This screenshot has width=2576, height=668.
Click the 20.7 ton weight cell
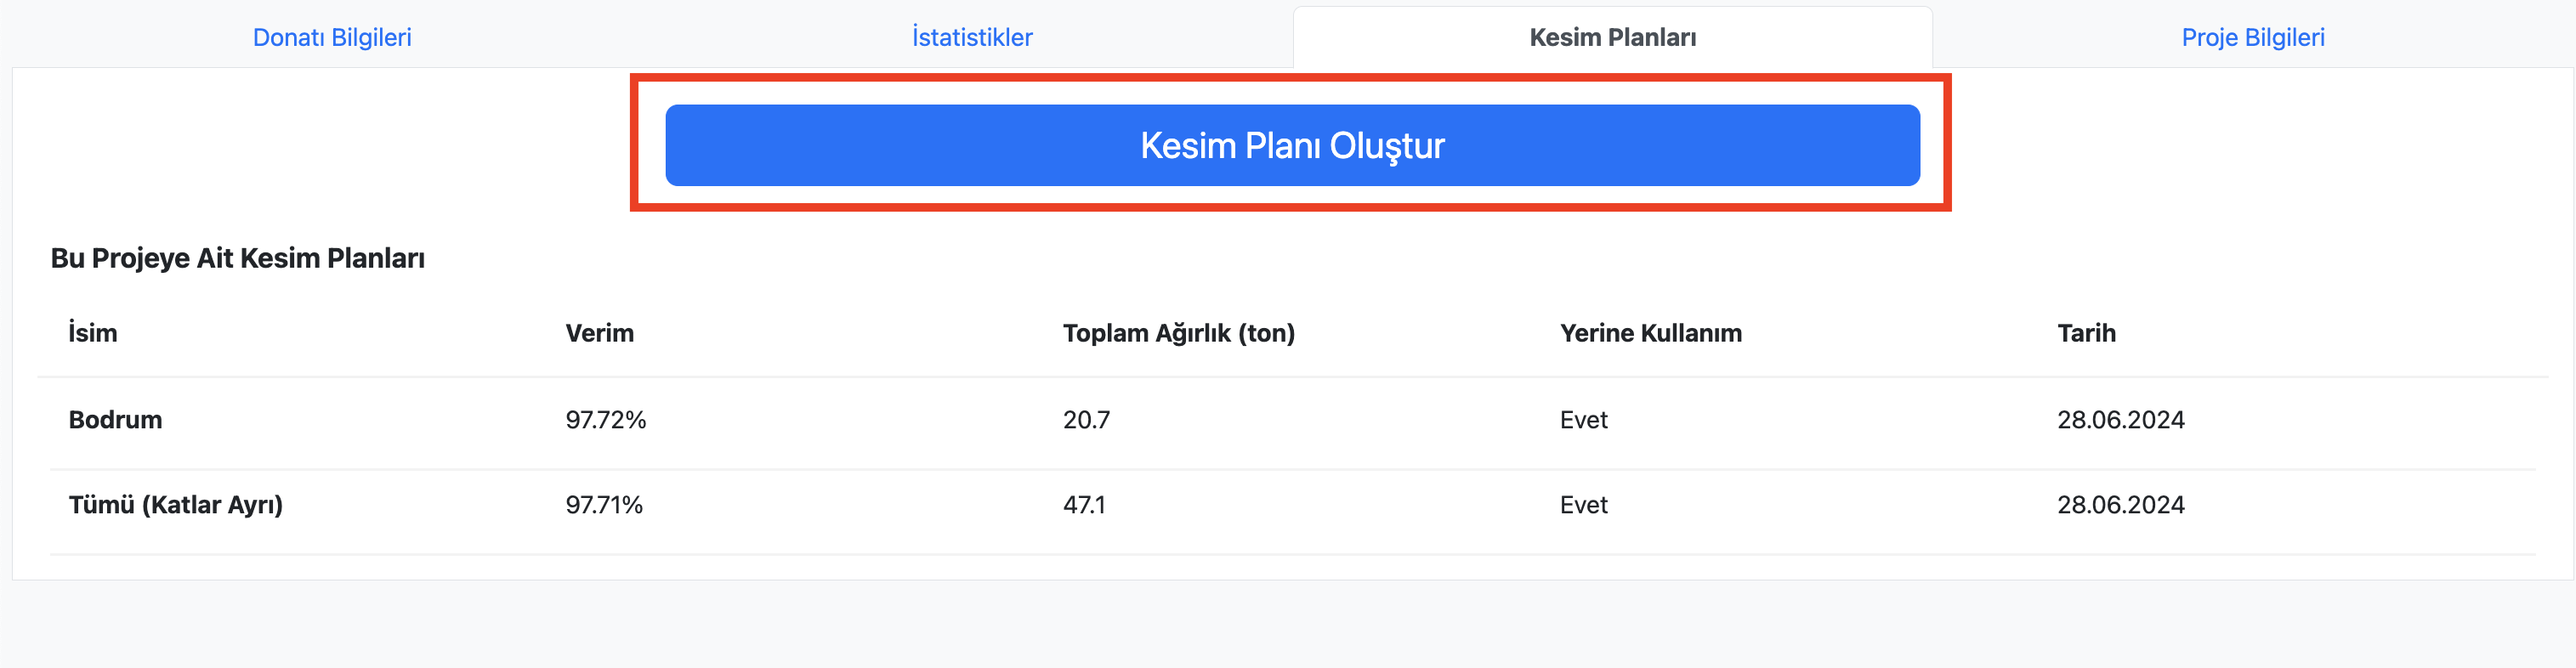pos(1086,420)
